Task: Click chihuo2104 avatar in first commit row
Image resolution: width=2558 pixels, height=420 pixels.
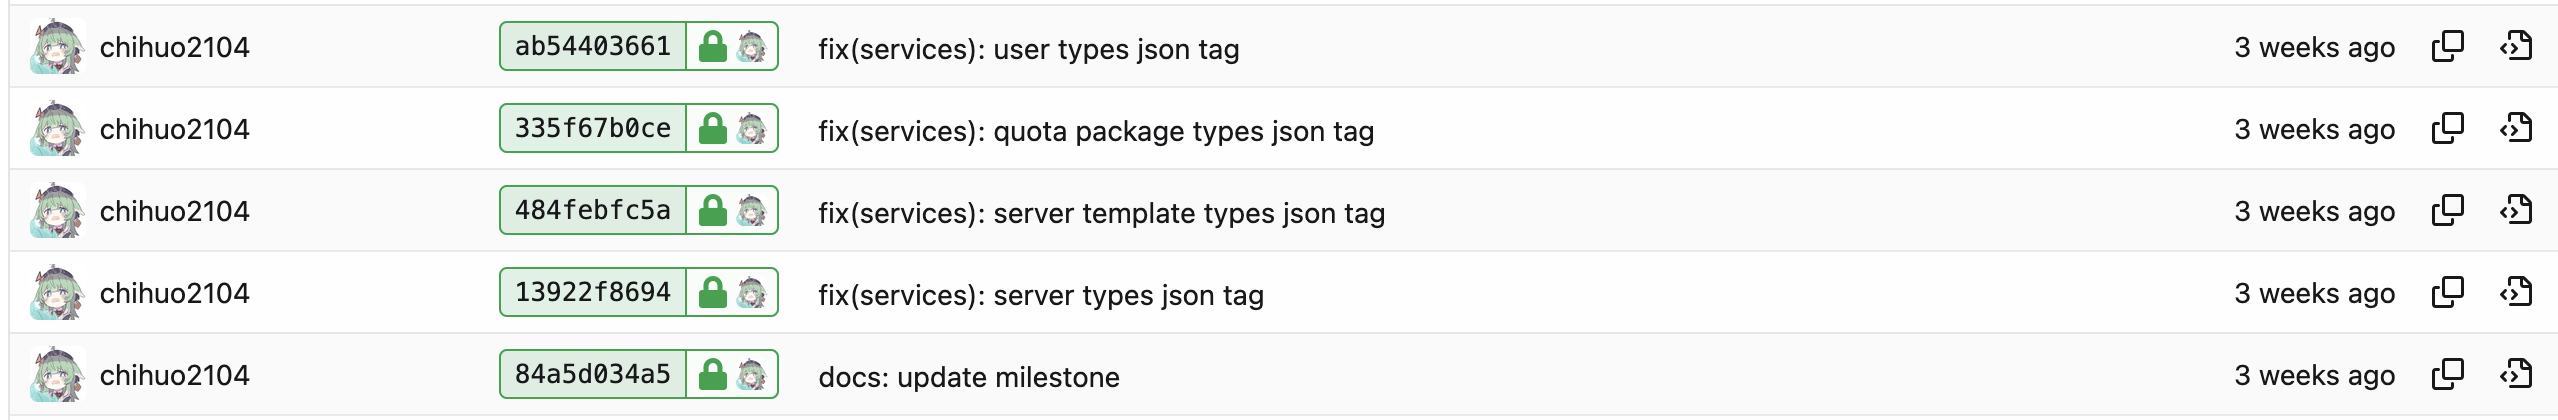Action: pyautogui.click(x=56, y=47)
